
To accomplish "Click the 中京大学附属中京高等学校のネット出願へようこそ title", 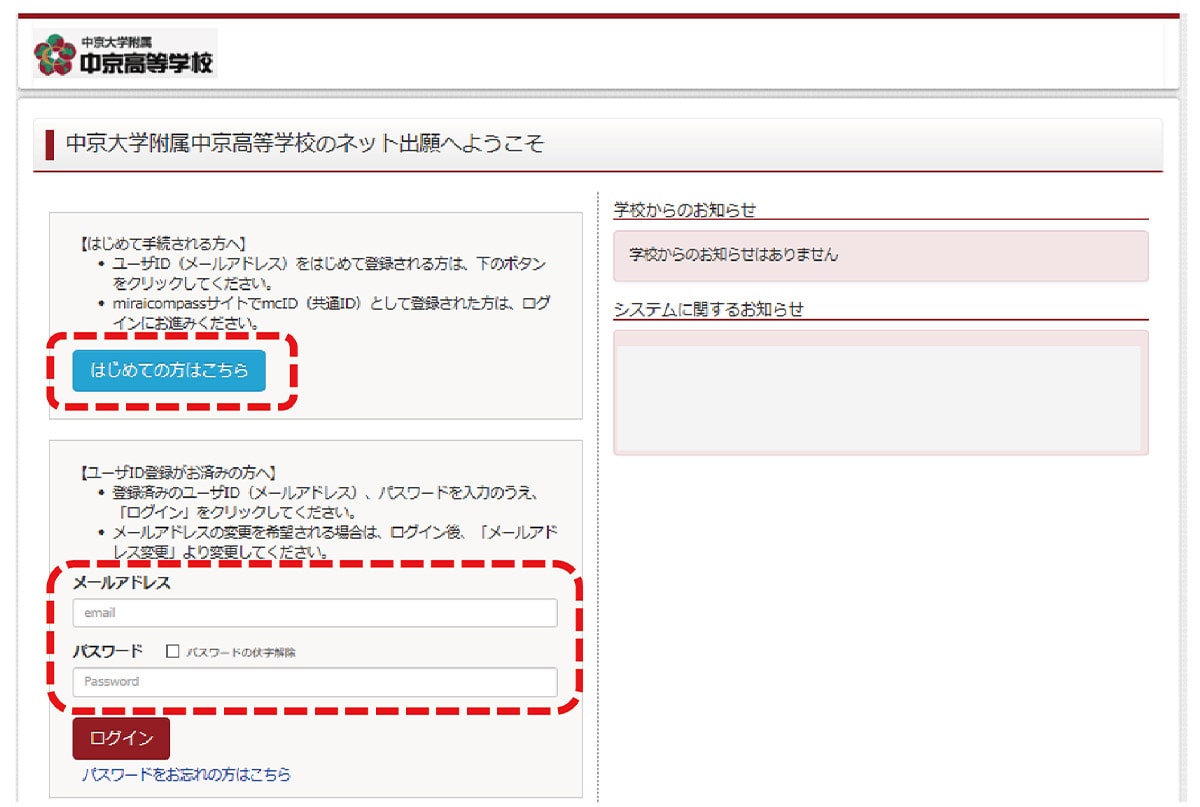I will pyautogui.click(x=305, y=144).
